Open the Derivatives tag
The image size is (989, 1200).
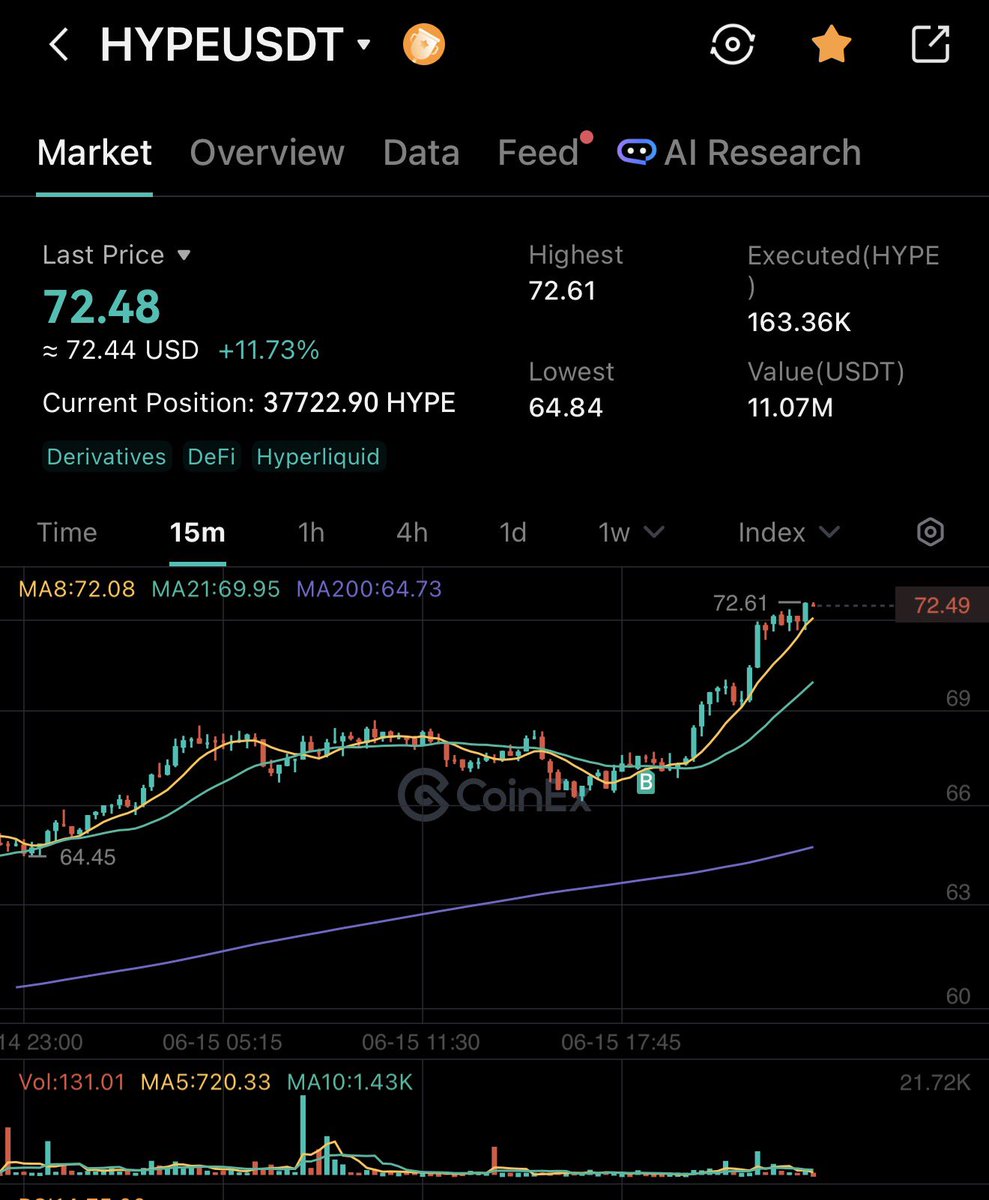tap(107, 457)
